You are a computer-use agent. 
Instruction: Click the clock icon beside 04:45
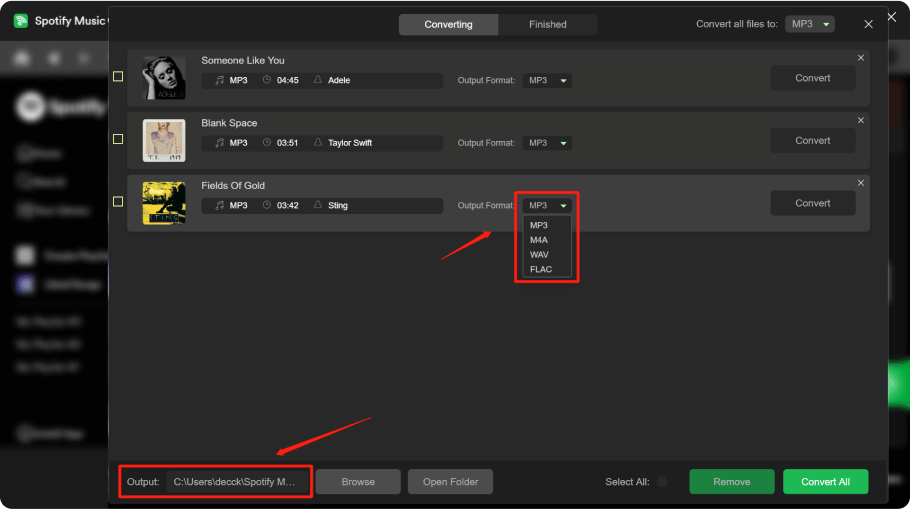coord(267,80)
